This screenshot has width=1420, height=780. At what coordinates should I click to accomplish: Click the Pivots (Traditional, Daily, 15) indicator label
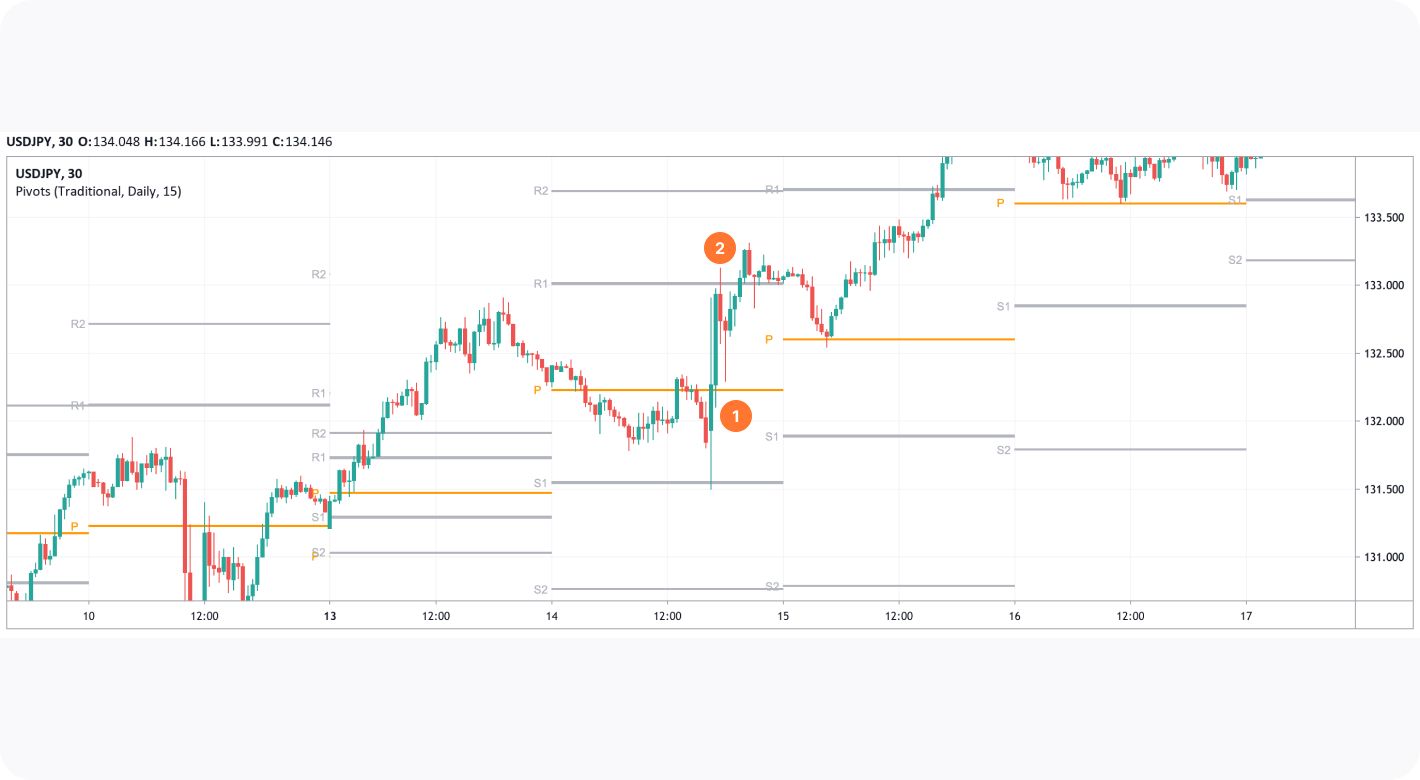[x=98, y=191]
